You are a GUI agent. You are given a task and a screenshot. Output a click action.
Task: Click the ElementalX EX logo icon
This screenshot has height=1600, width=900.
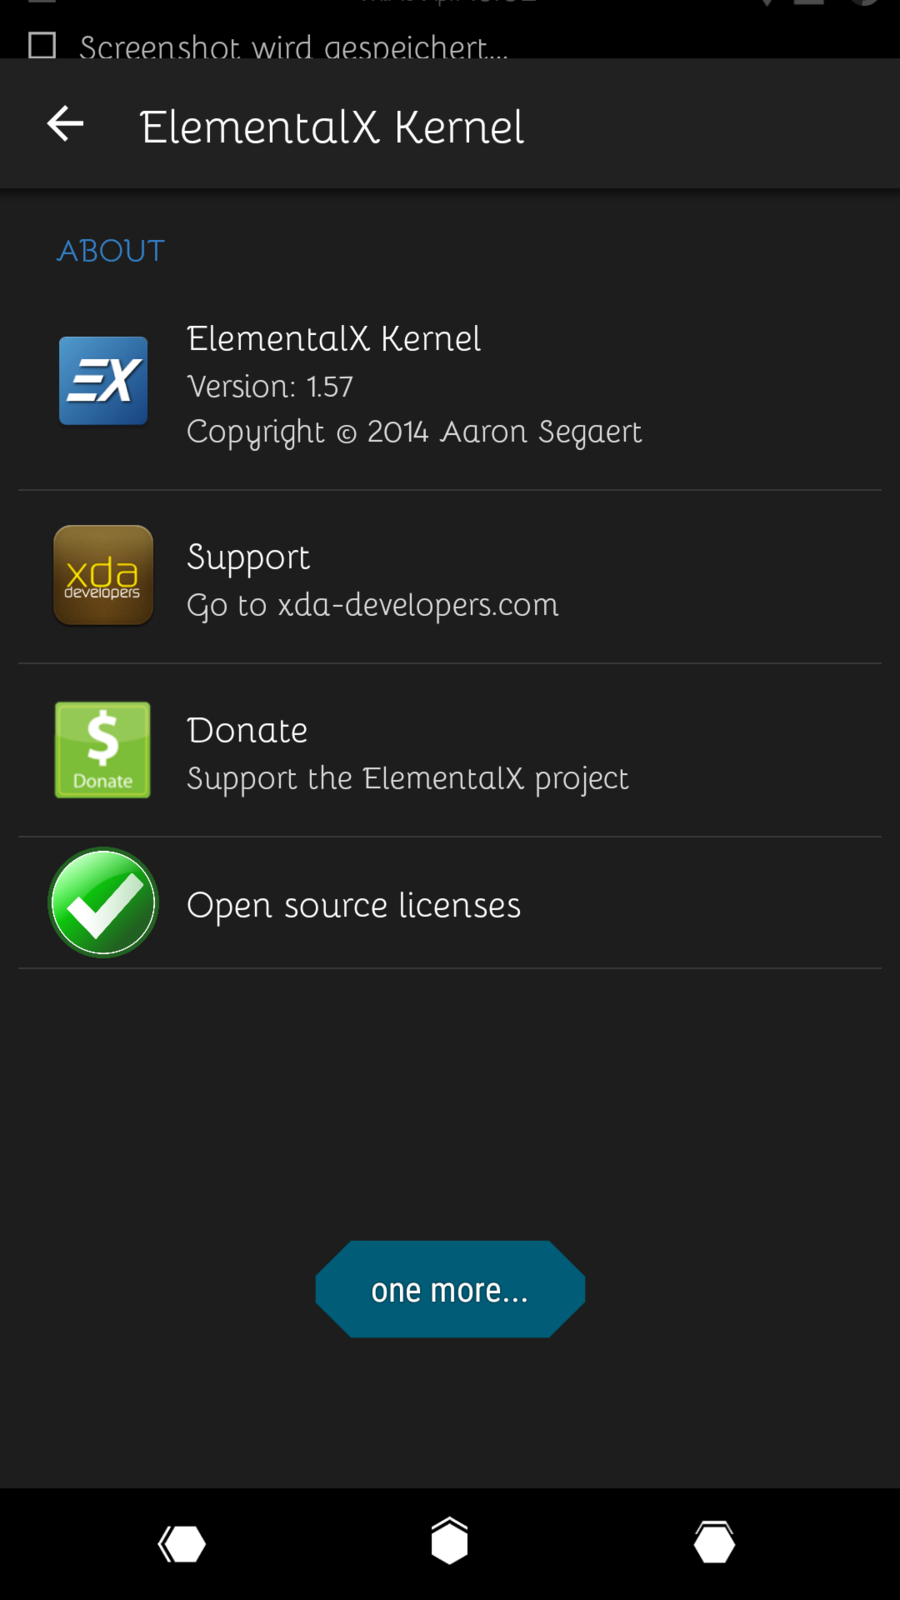click(x=103, y=381)
